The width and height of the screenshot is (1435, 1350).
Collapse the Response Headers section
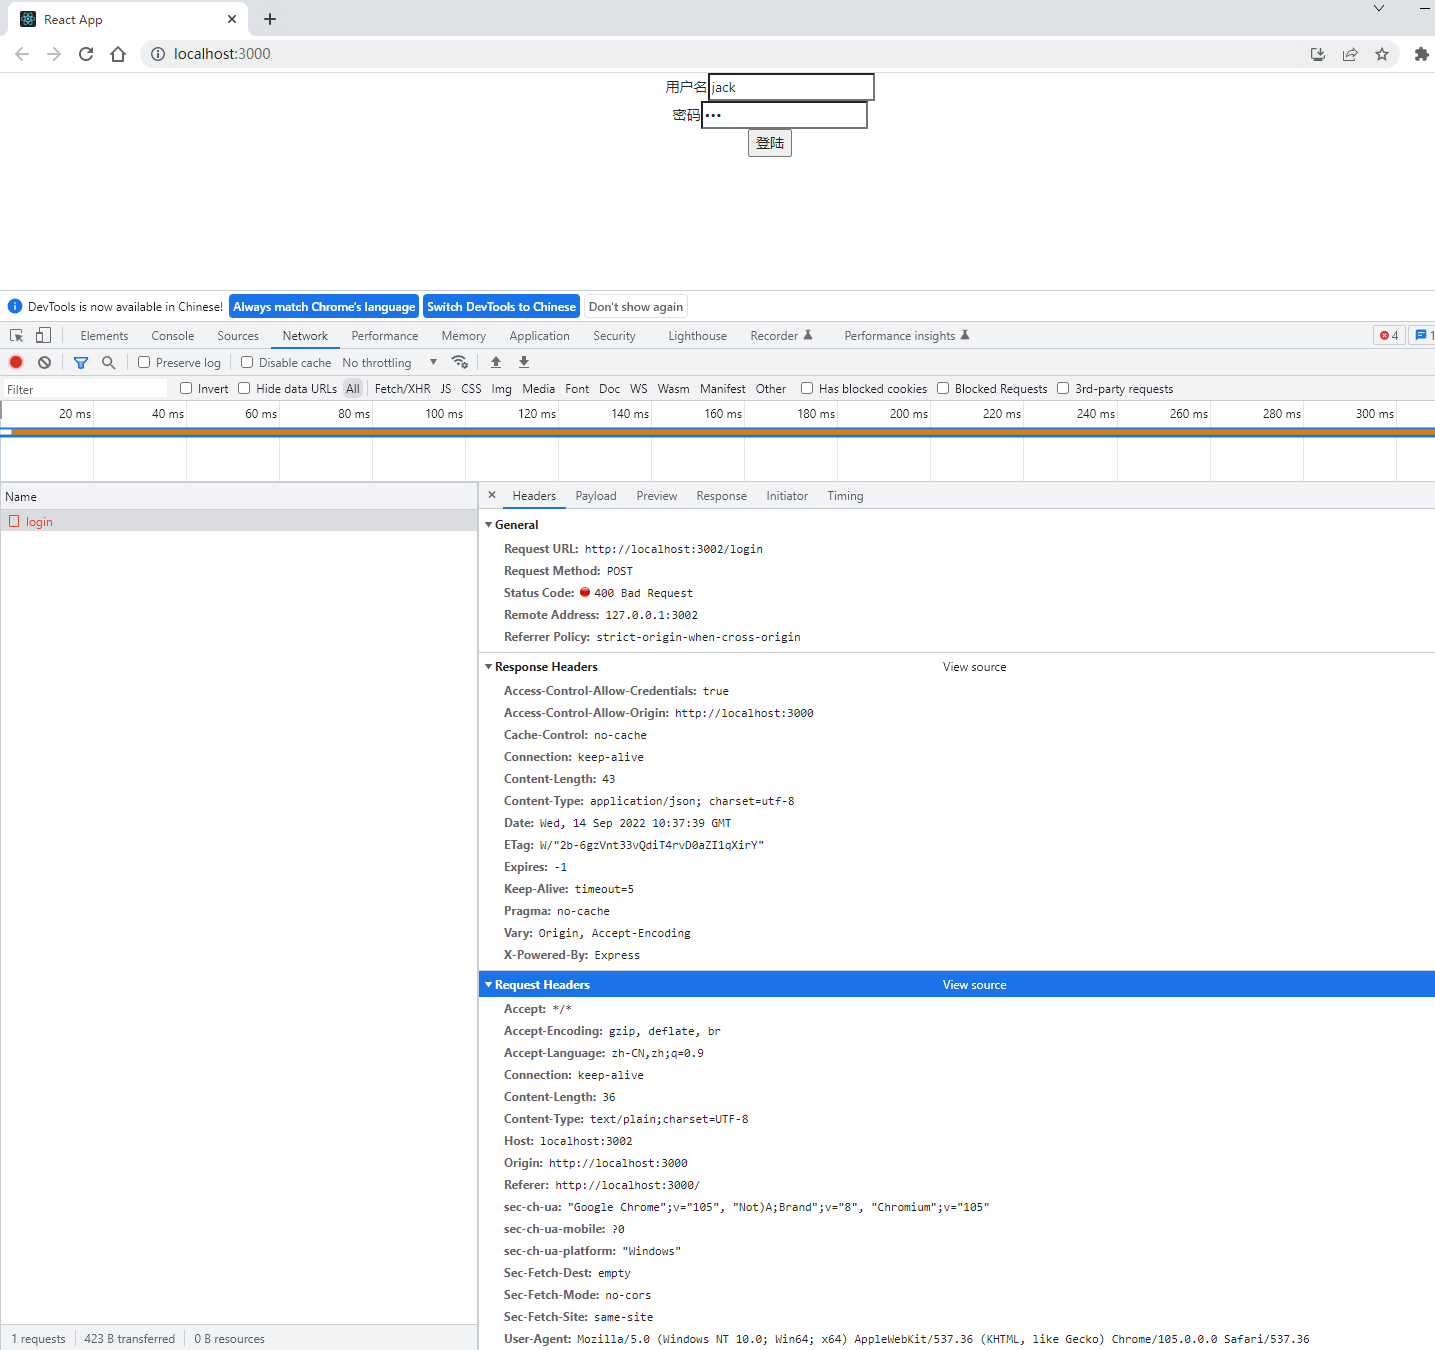(489, 667)
